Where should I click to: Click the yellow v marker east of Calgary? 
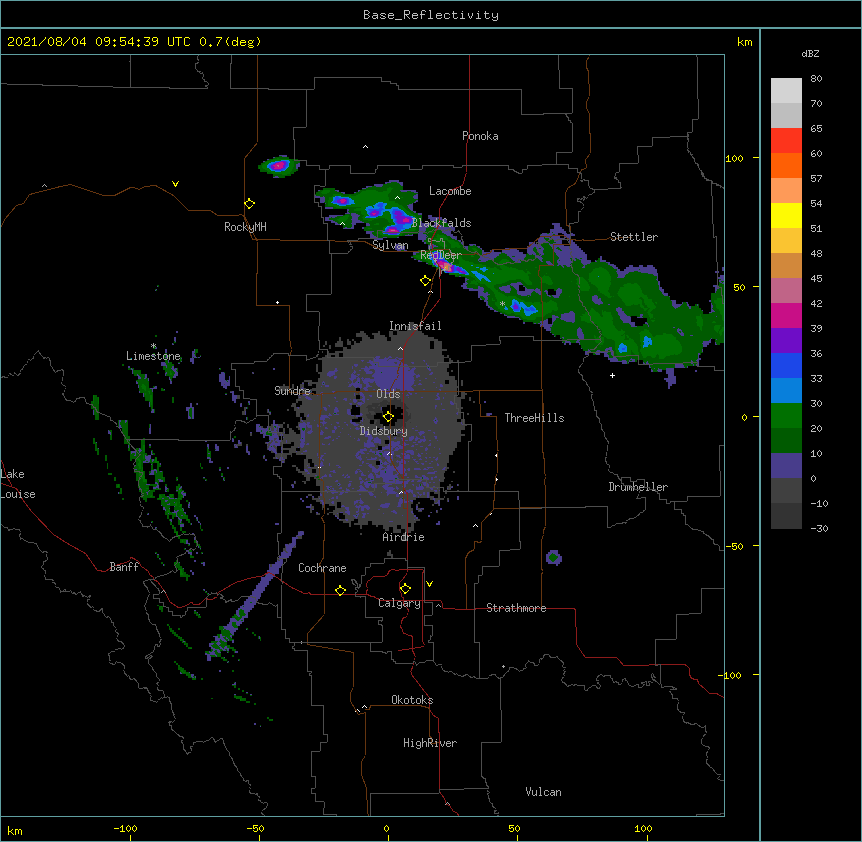click(429, 584)
